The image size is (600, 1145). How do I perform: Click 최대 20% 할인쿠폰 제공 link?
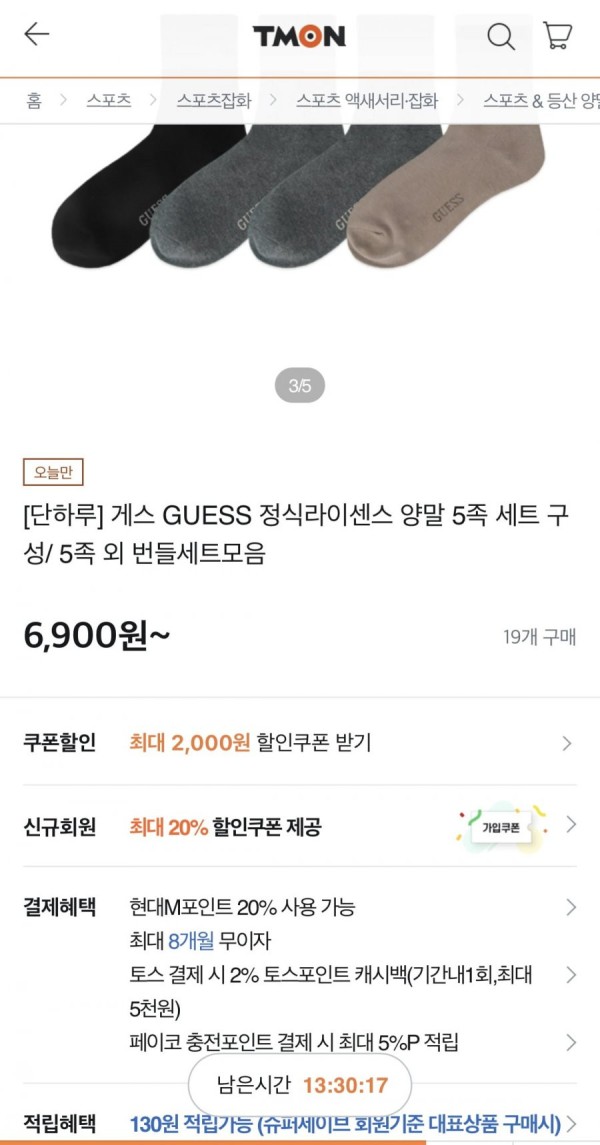225,827
